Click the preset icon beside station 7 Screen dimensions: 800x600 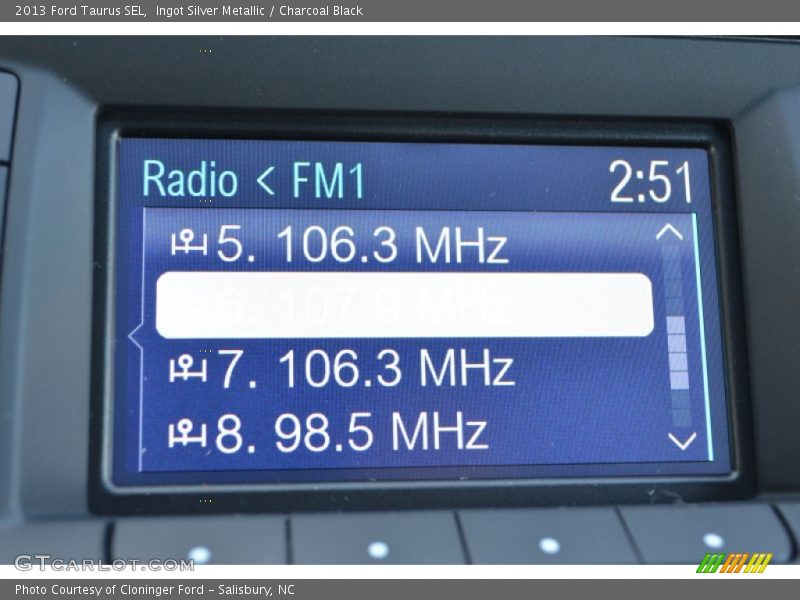pos(188,368)
